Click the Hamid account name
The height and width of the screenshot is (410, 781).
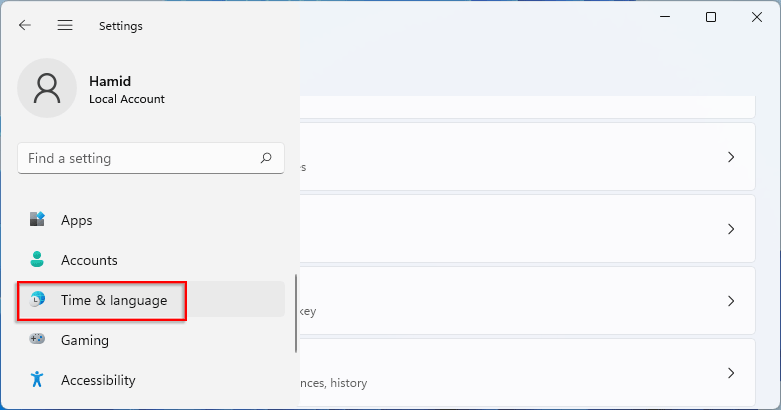click(108, 82)
